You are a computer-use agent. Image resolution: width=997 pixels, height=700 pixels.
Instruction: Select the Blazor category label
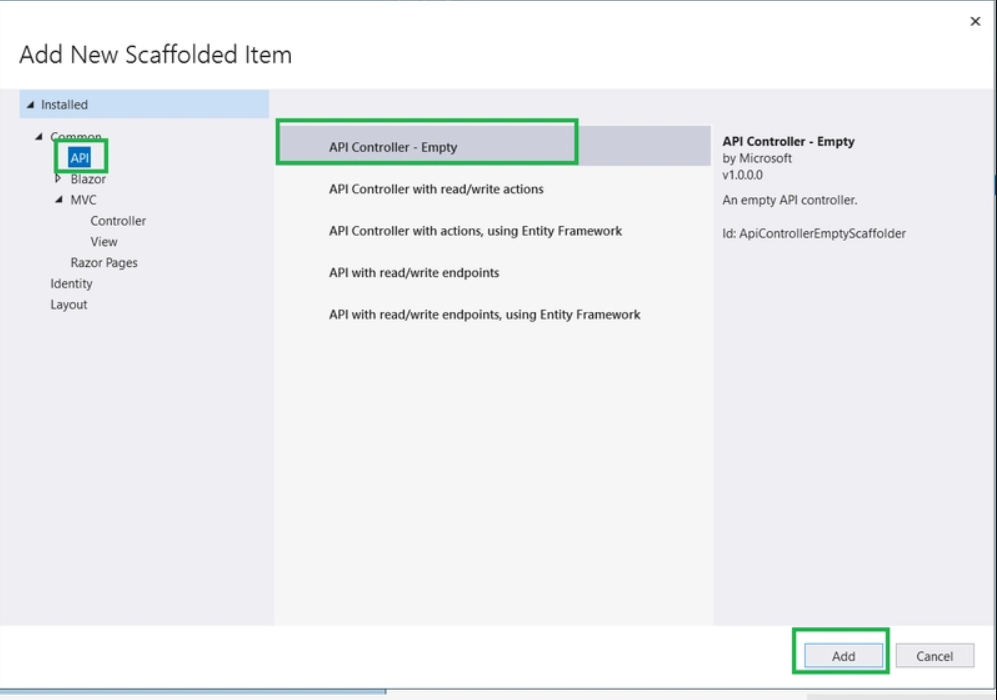point(88,179)
